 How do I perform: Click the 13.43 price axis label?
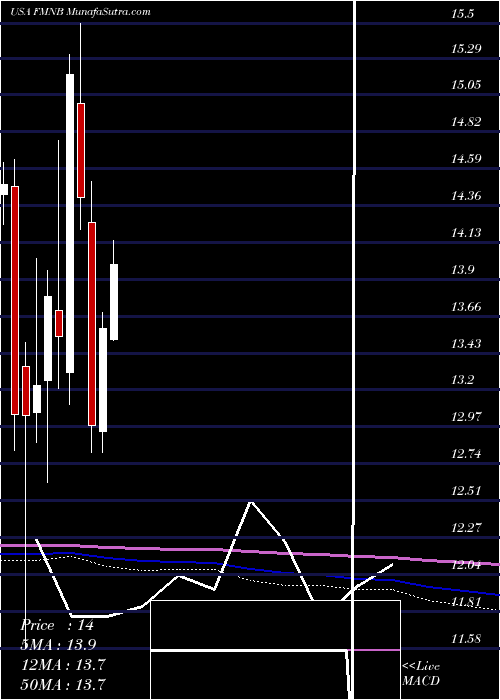click(466, 343)
